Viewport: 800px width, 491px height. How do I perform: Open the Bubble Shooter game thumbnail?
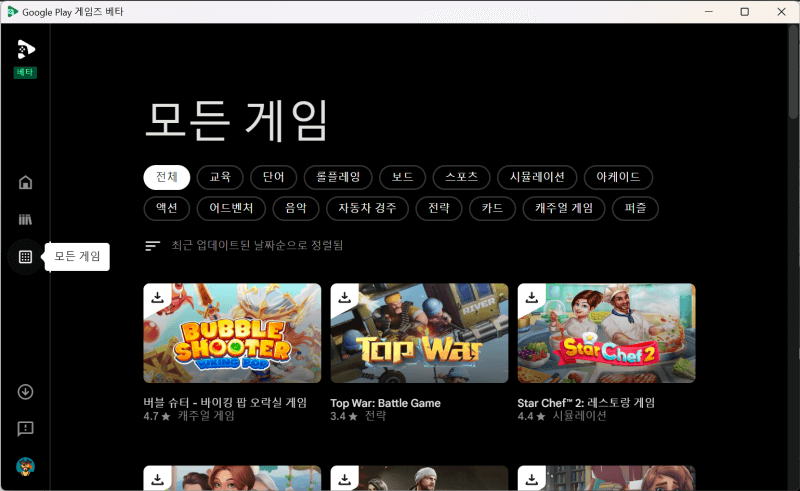(232, 333)
